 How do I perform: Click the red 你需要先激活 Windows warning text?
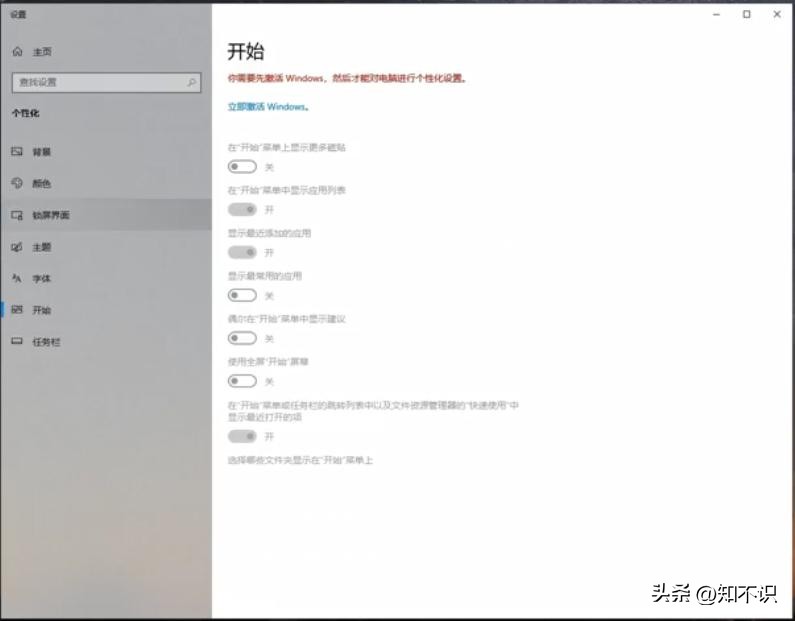[x=347, y=78]
